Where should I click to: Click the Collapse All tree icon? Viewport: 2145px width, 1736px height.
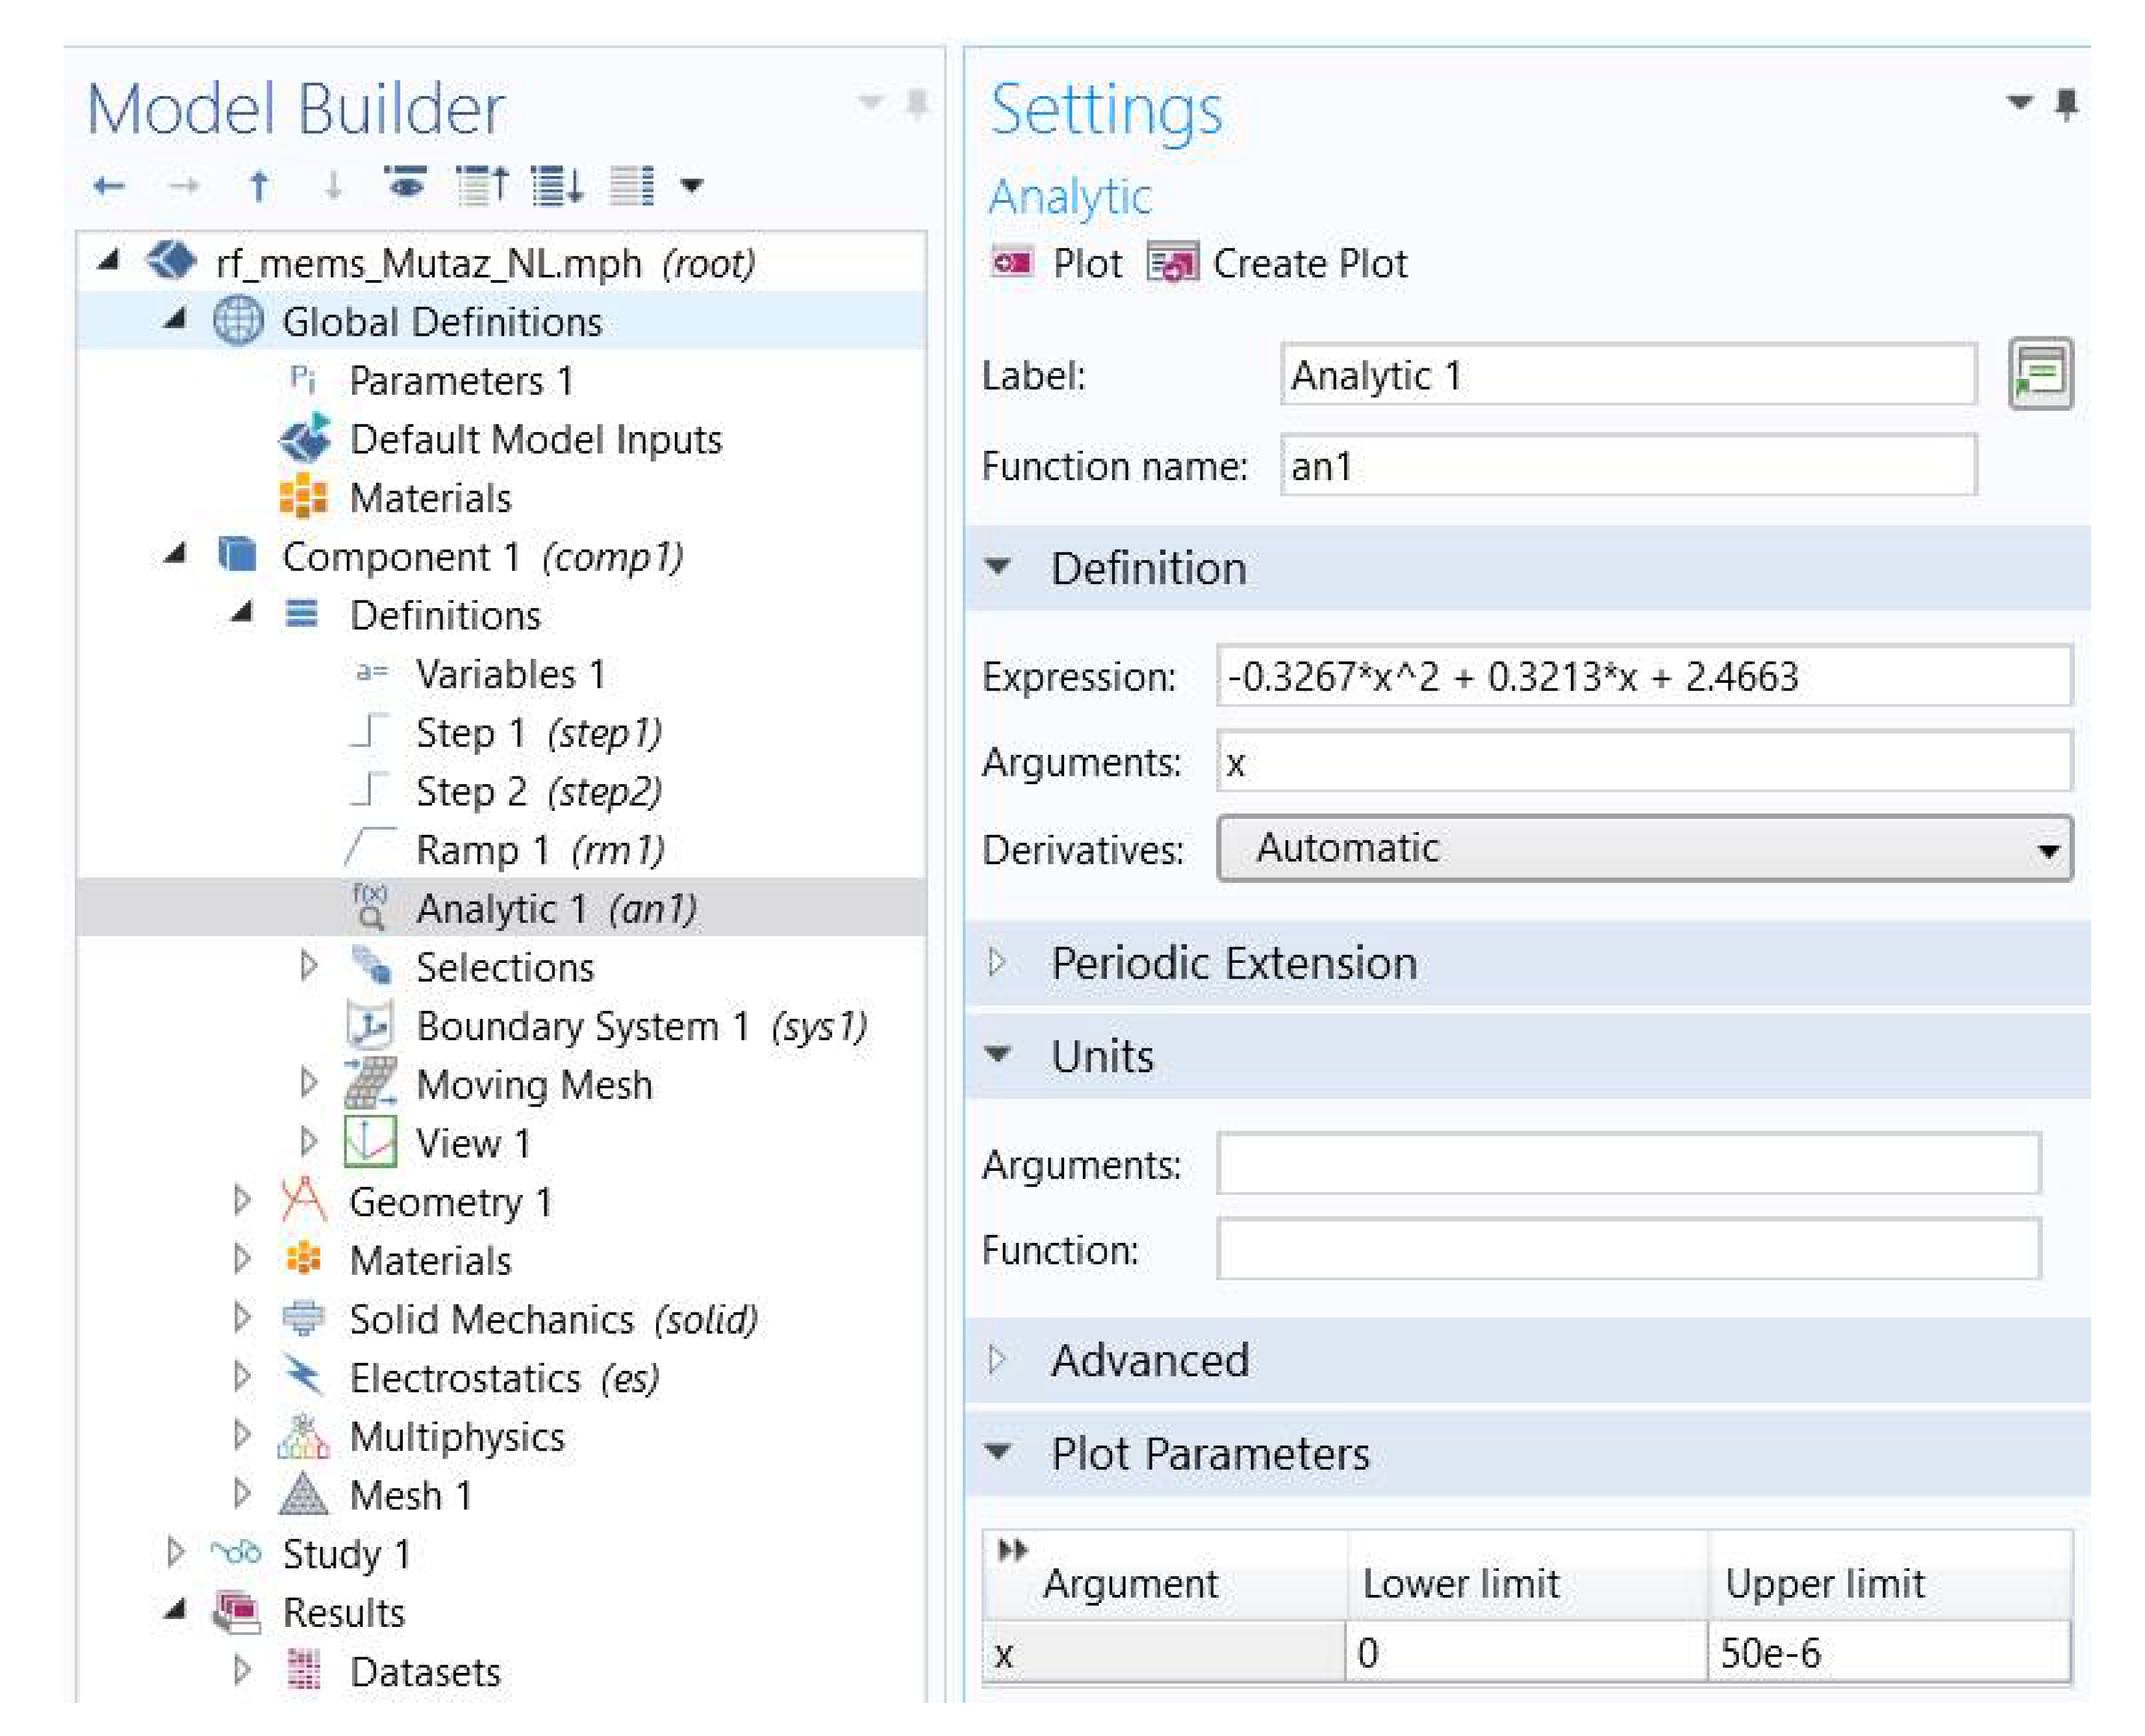tap(482, 186)
